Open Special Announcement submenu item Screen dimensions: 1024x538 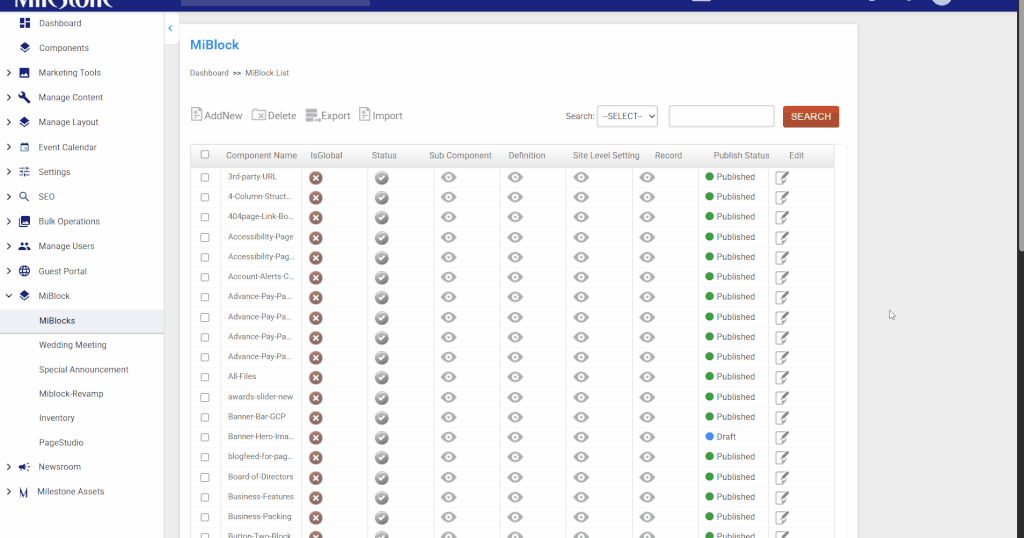click(82, 370)
